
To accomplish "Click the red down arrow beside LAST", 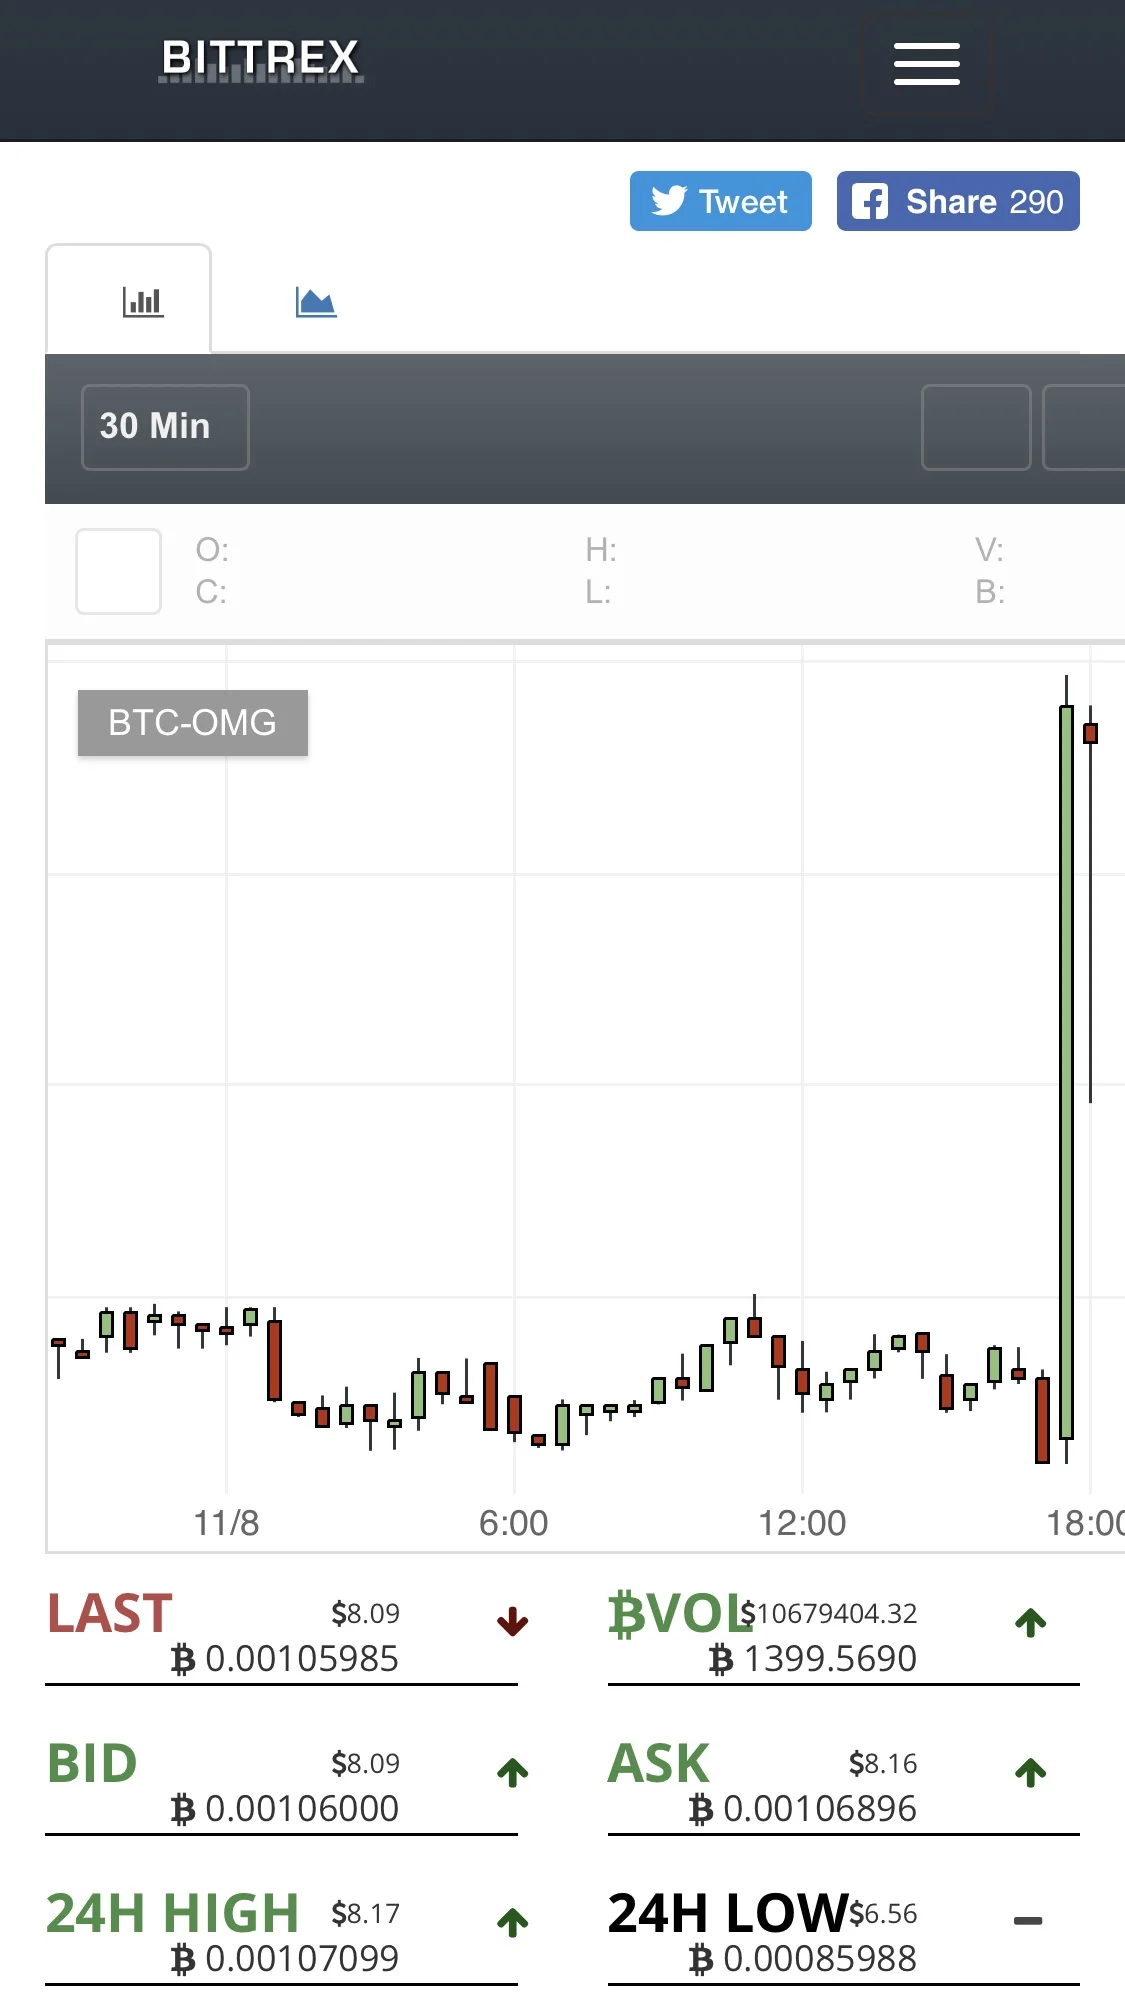I will [513, 1622].
